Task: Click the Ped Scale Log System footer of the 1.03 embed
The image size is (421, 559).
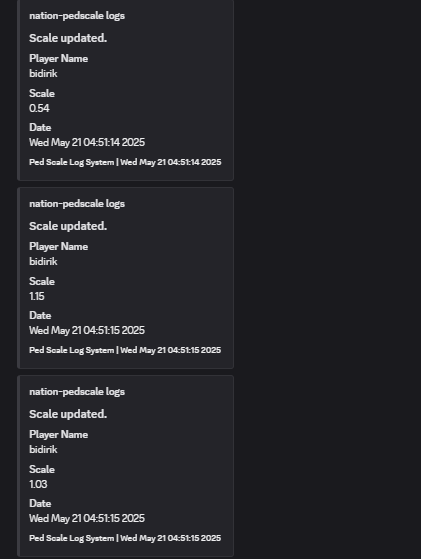Action: pyautogui.click(x=125, y=538)
